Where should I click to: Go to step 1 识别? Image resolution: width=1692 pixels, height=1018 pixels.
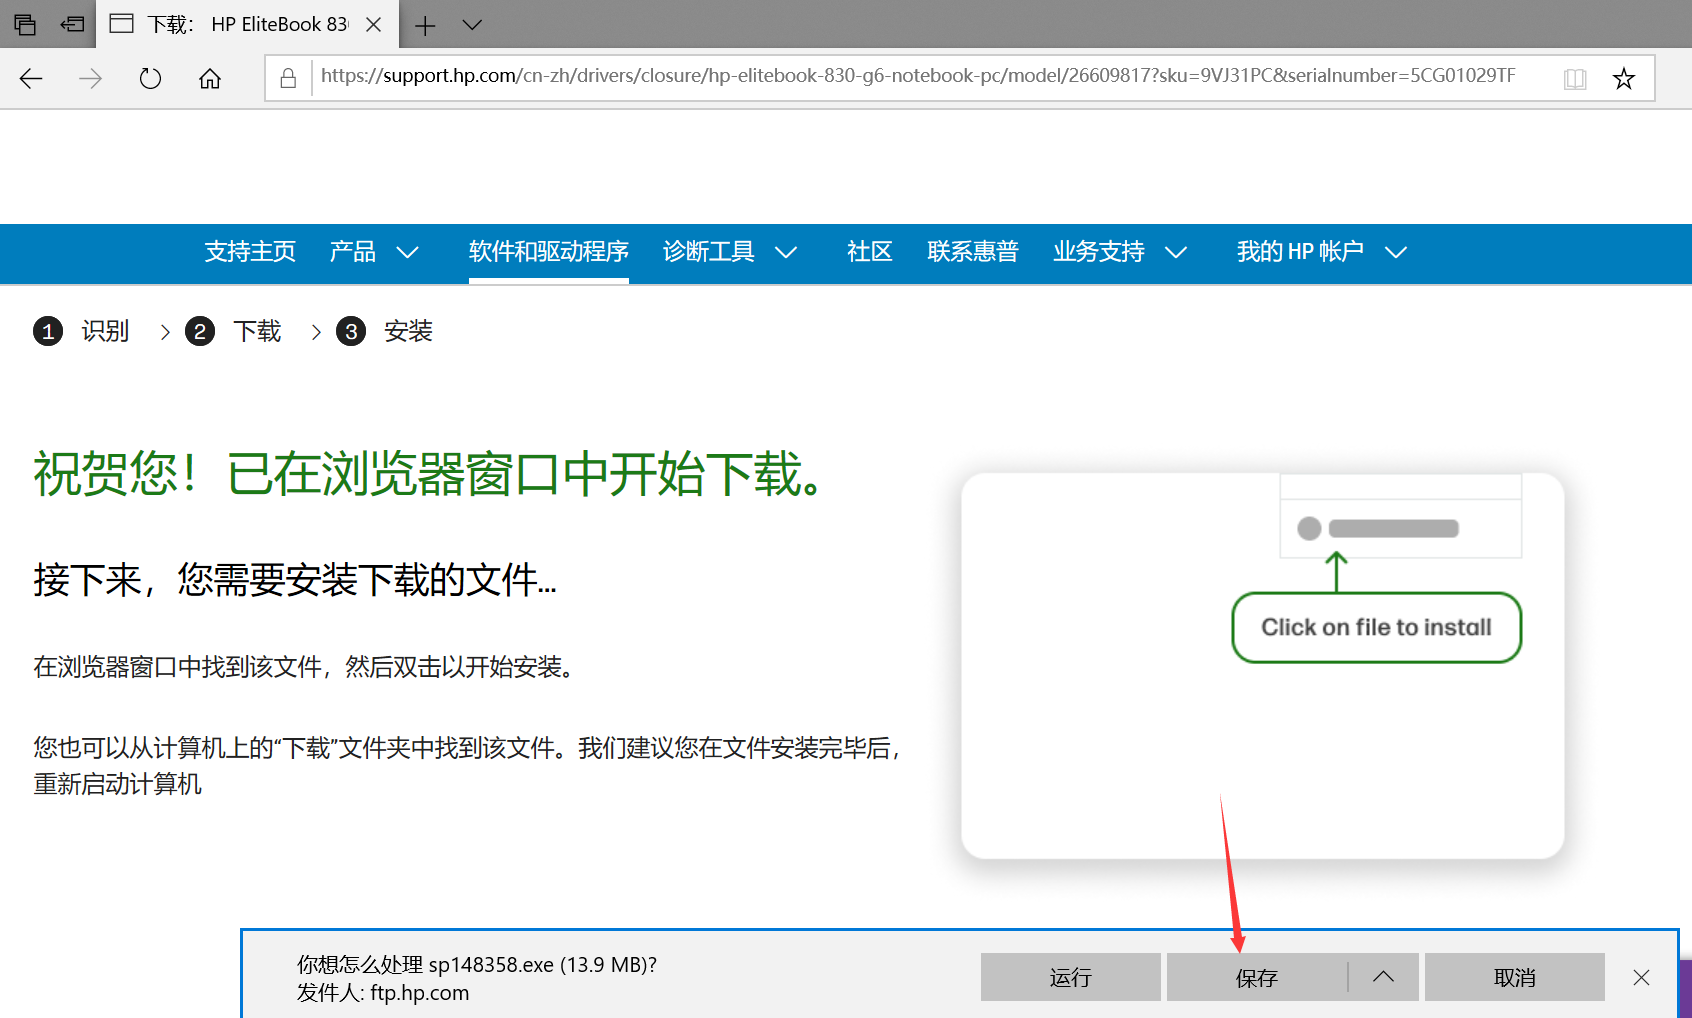point(81,331)
